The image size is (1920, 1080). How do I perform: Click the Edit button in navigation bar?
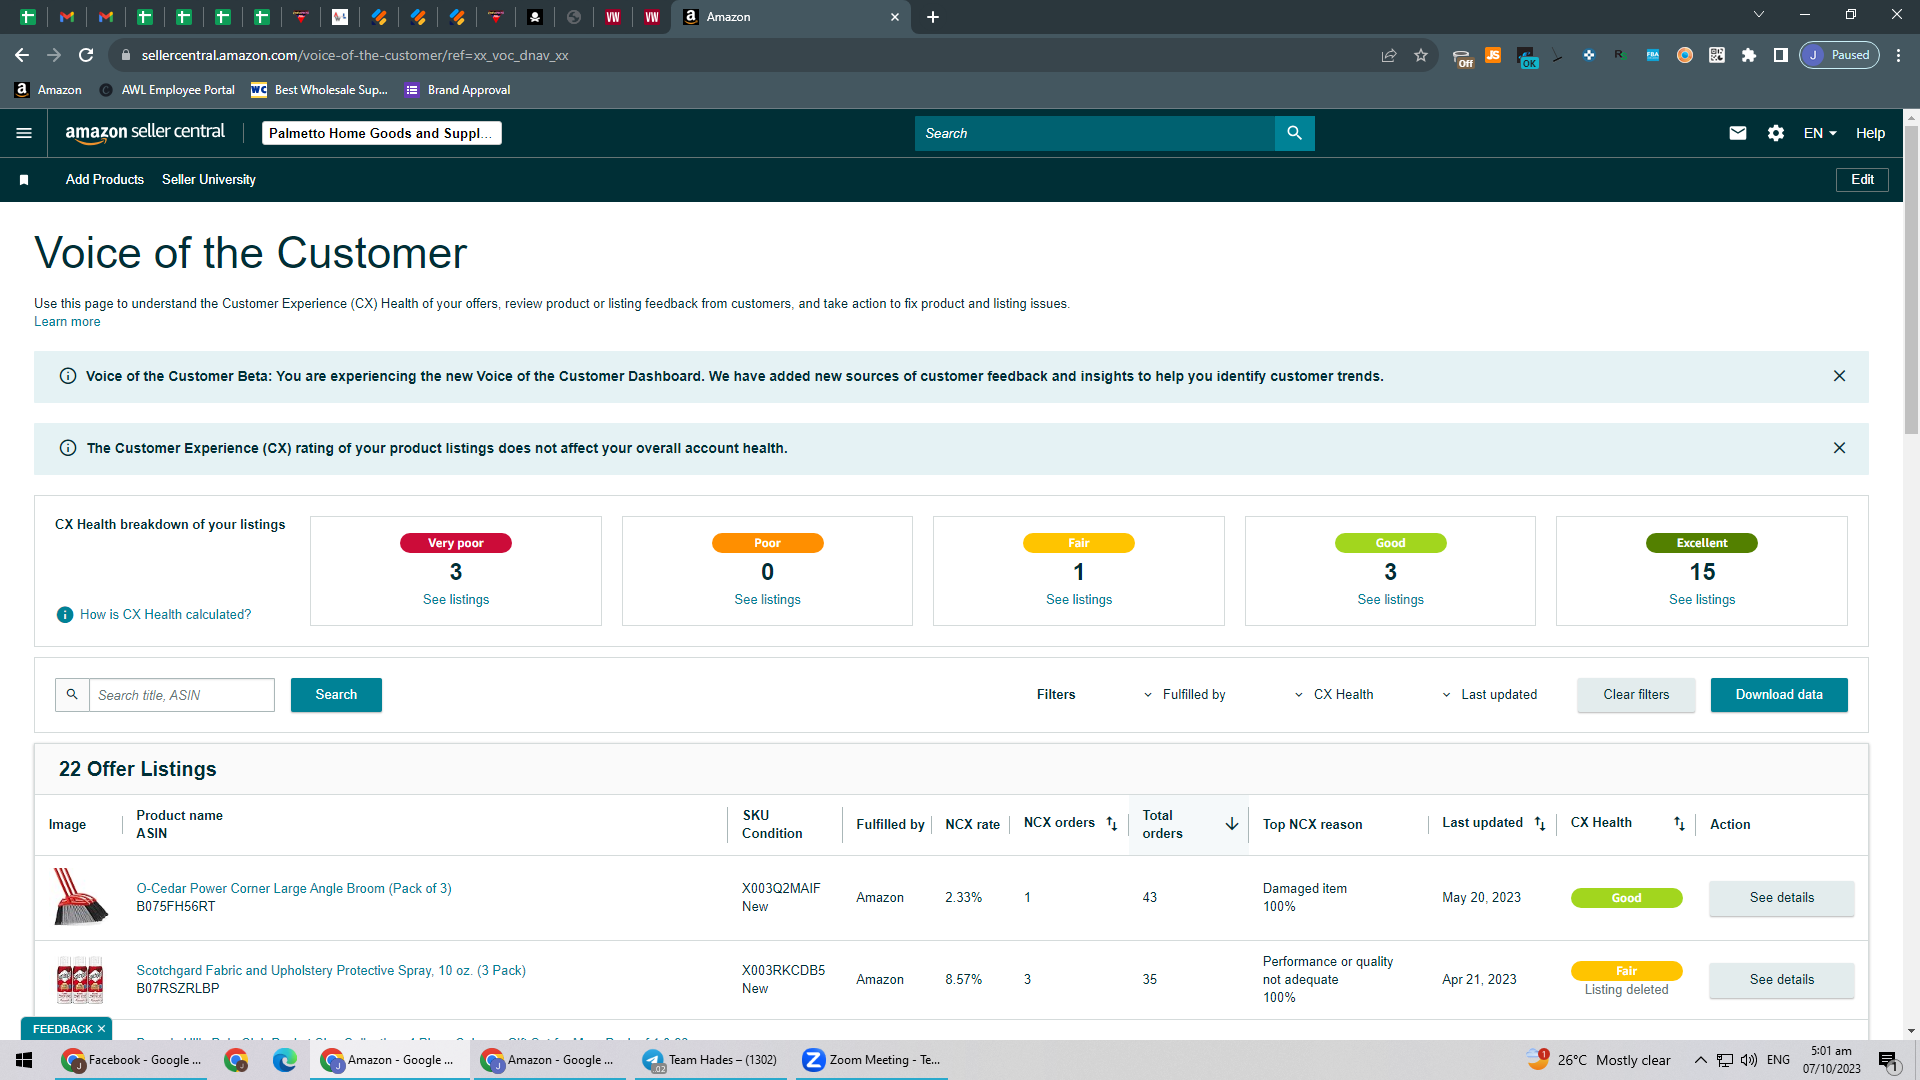point(1862,180)
